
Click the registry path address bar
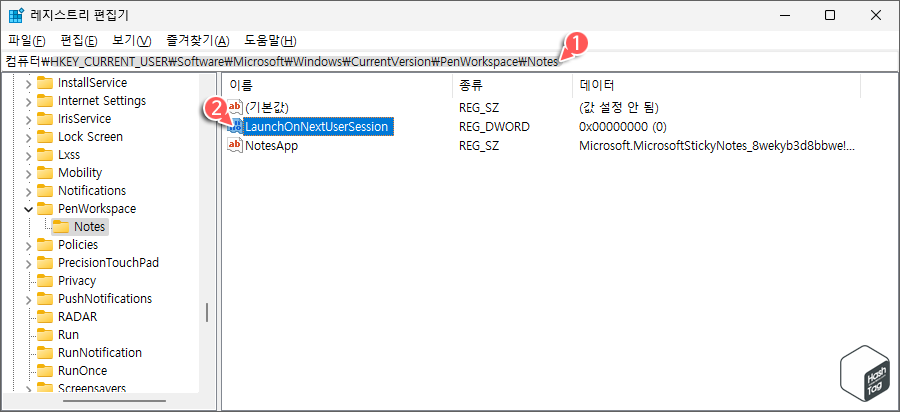point(450,61)
